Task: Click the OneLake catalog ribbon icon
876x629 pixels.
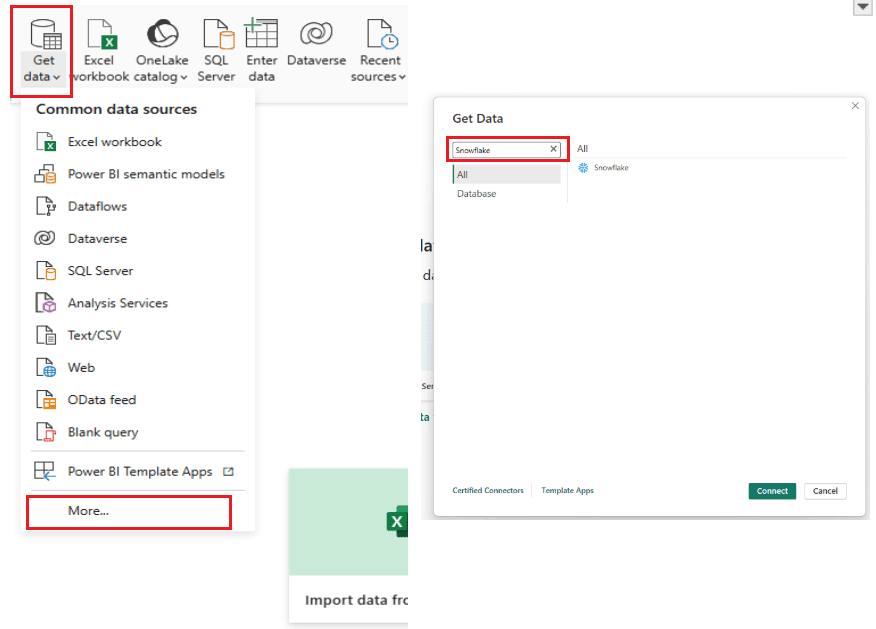Action: [x=162, y=34]
